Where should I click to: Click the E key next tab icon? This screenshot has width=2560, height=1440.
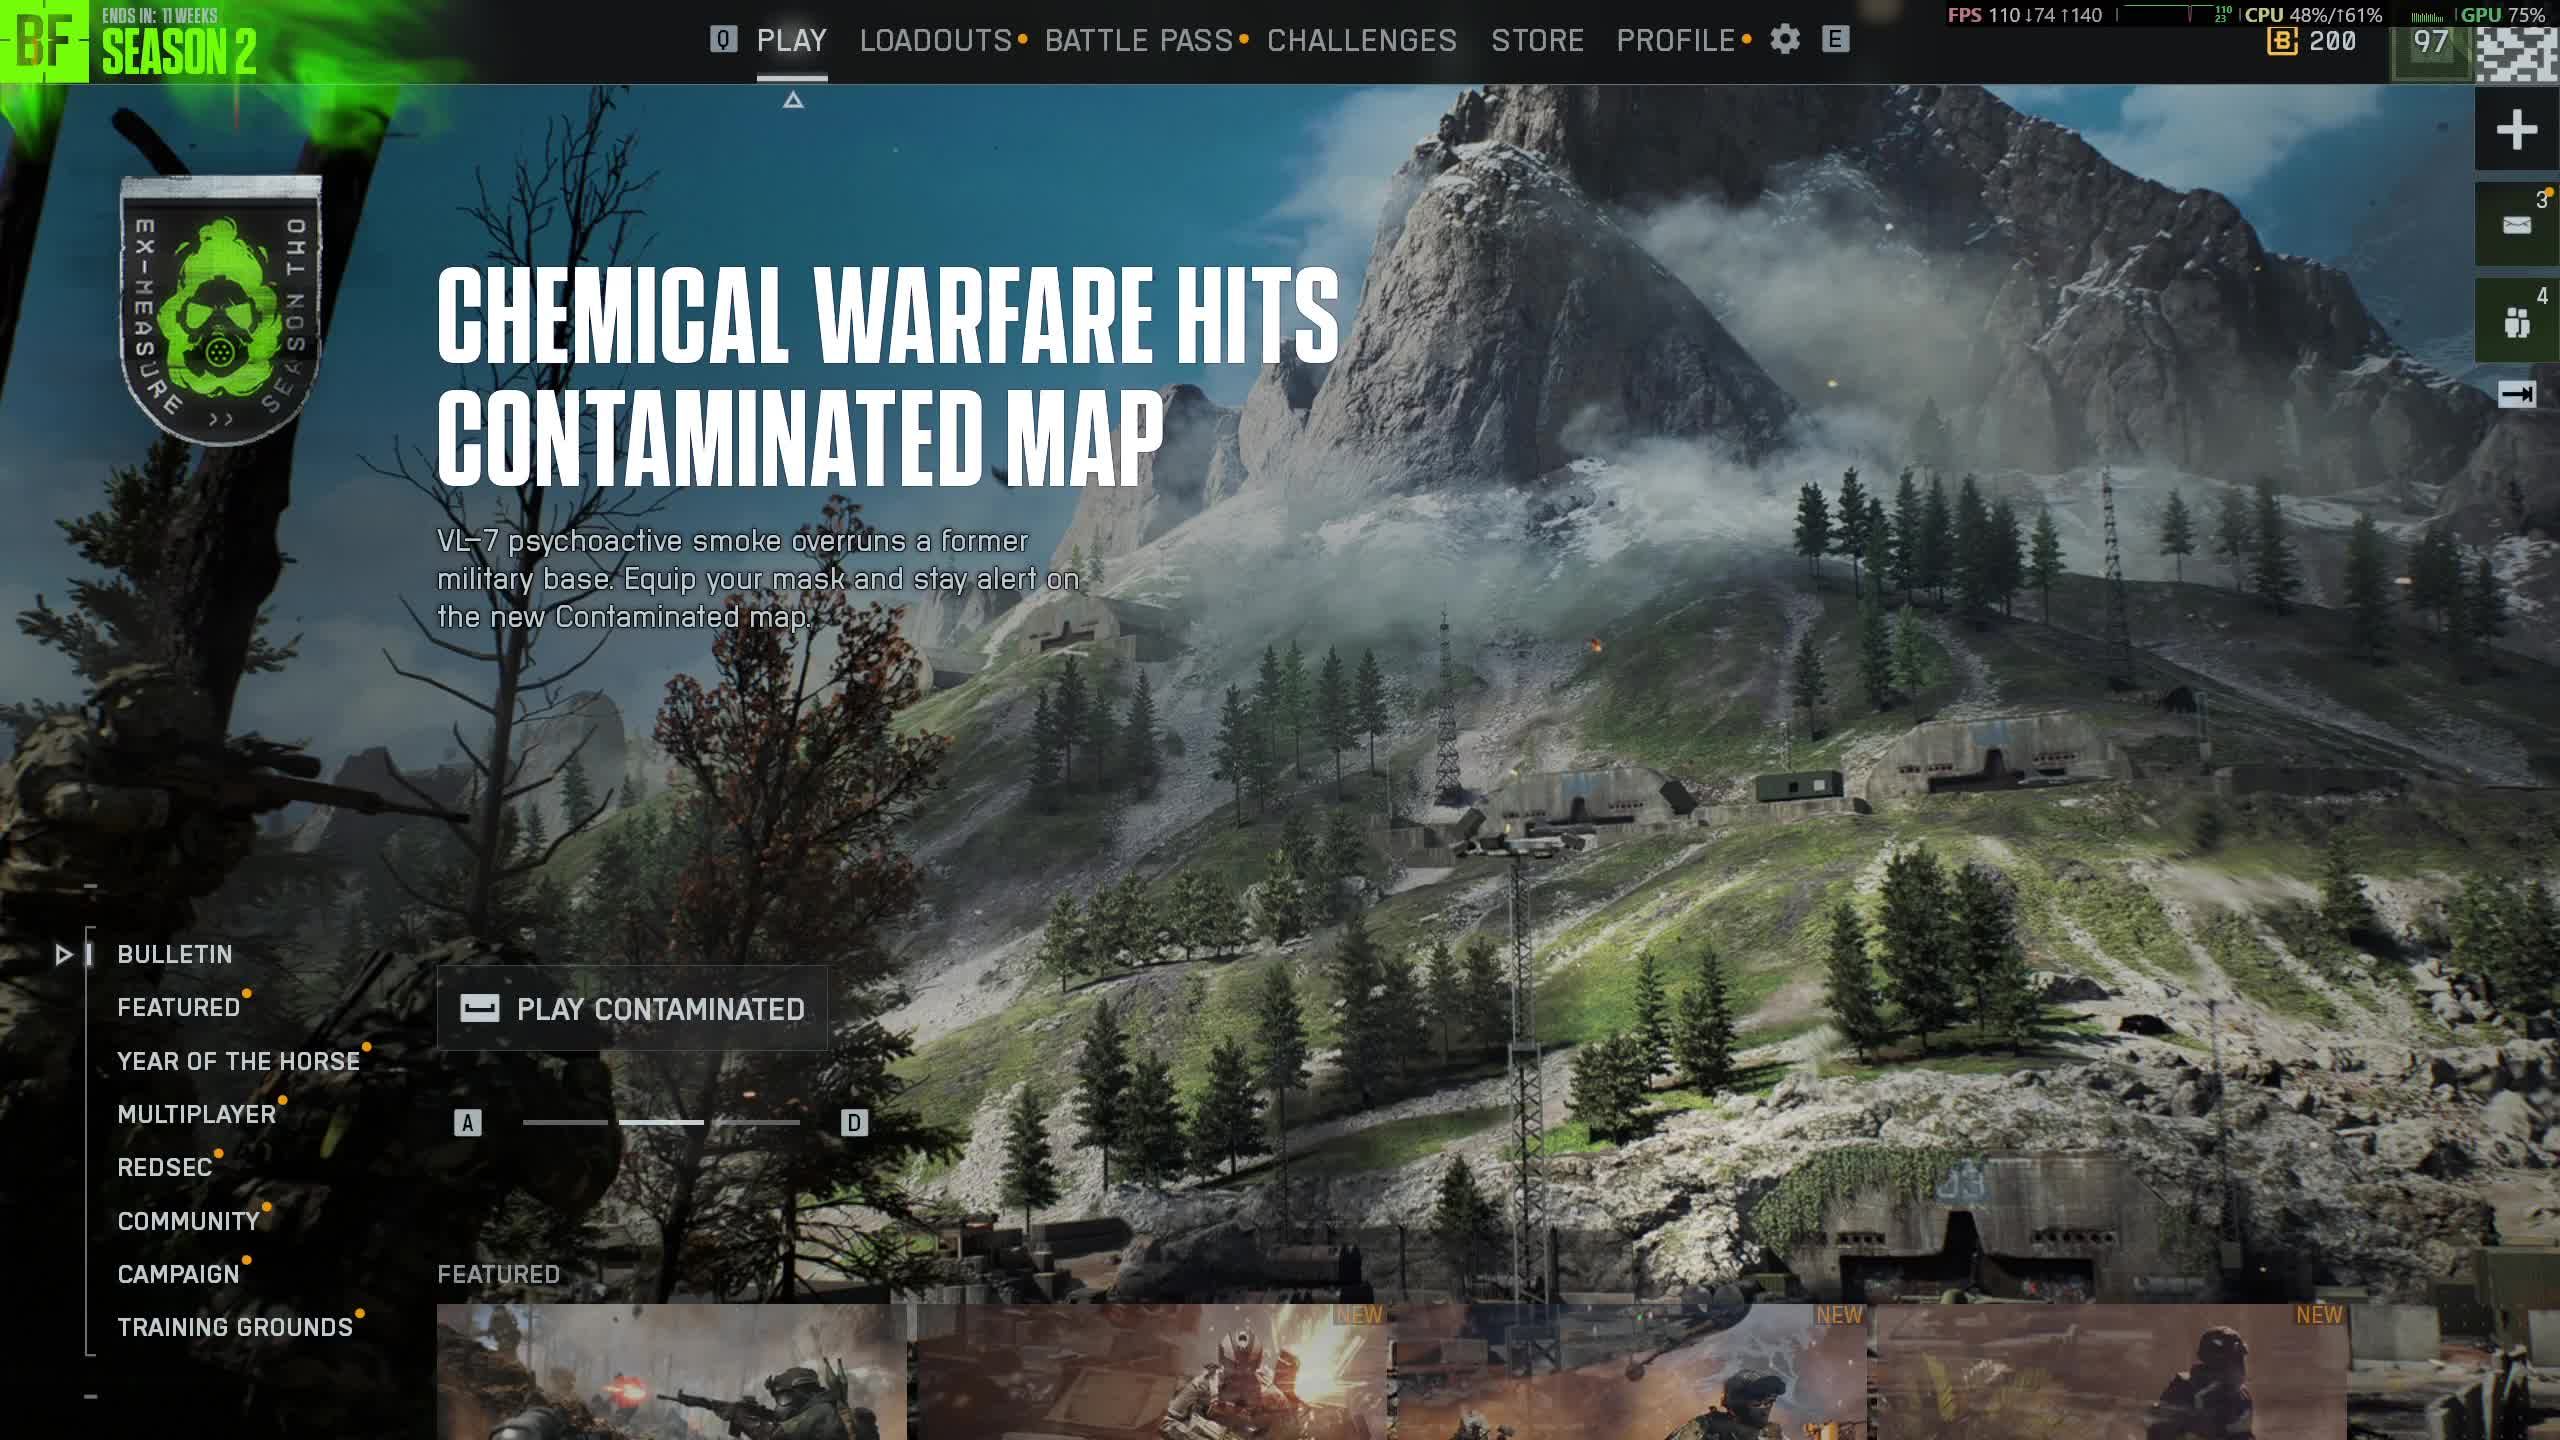(1835, 40)
